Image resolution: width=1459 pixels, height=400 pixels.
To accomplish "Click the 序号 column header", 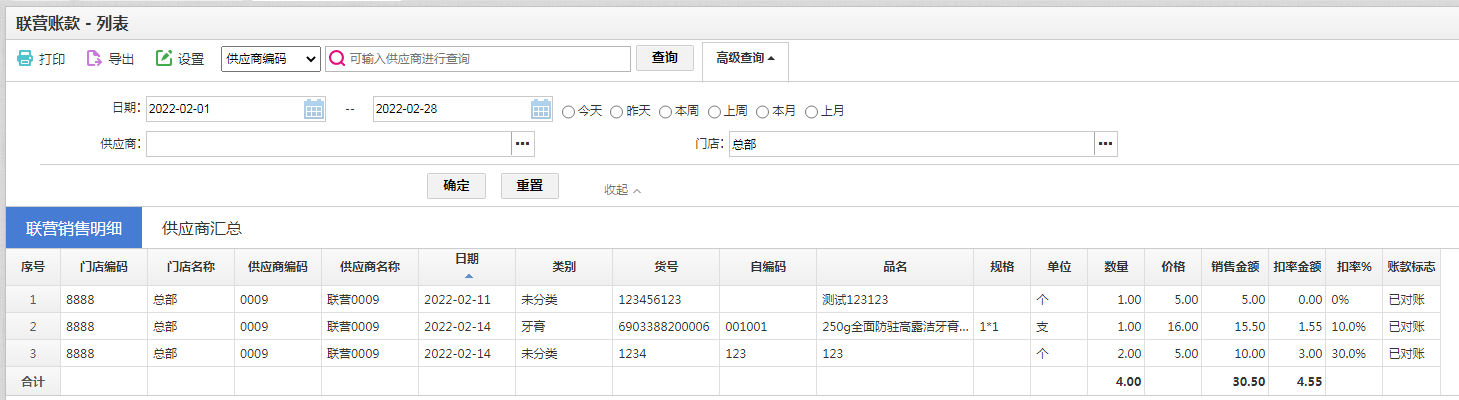I will (33, 267).
